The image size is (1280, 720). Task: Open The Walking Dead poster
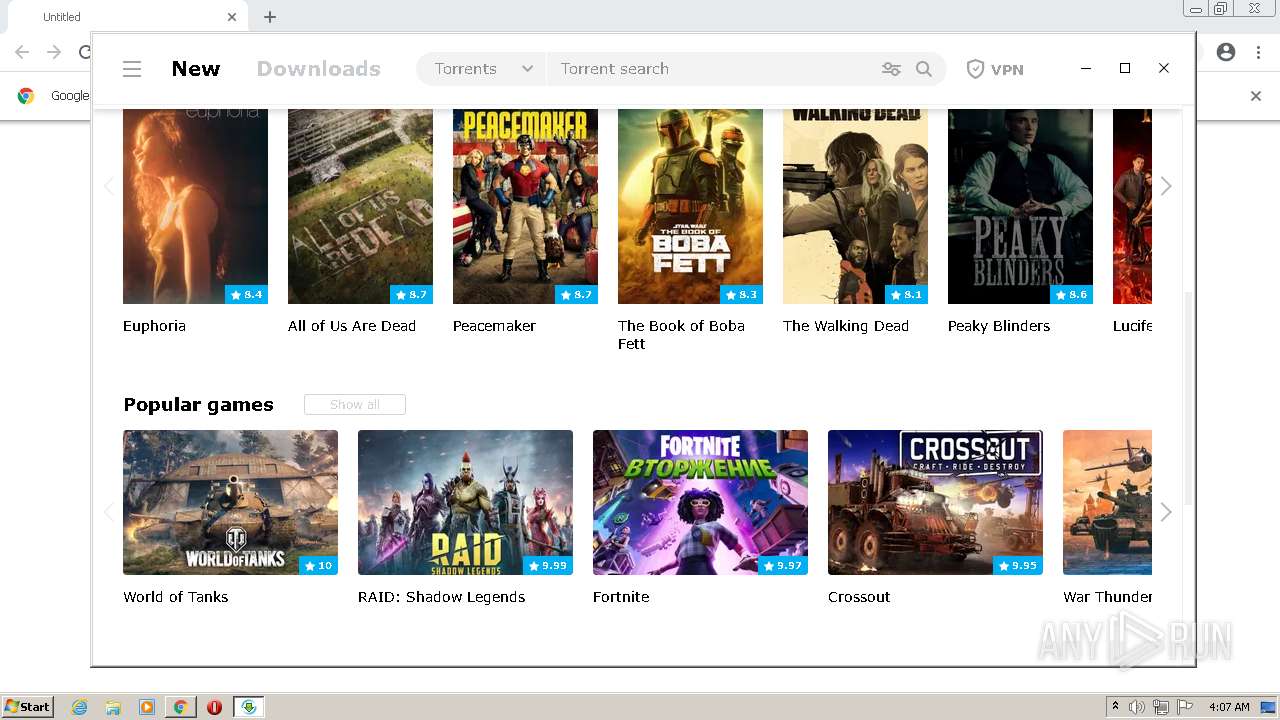click(855, 206)
